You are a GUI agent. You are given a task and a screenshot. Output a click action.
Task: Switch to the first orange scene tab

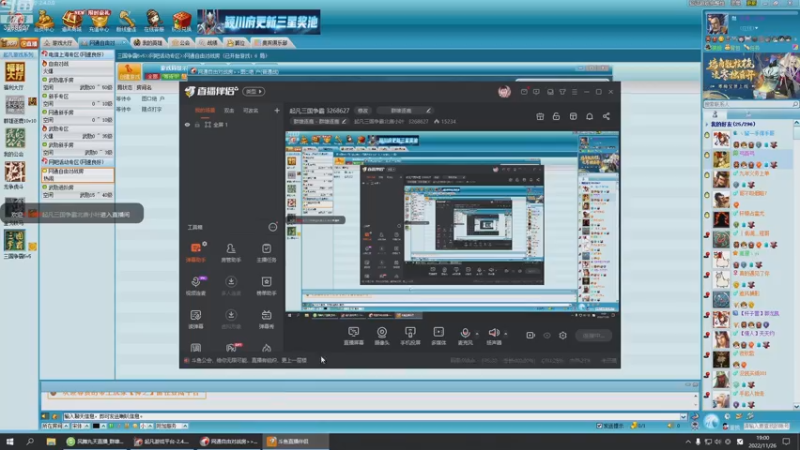point(205,110)
